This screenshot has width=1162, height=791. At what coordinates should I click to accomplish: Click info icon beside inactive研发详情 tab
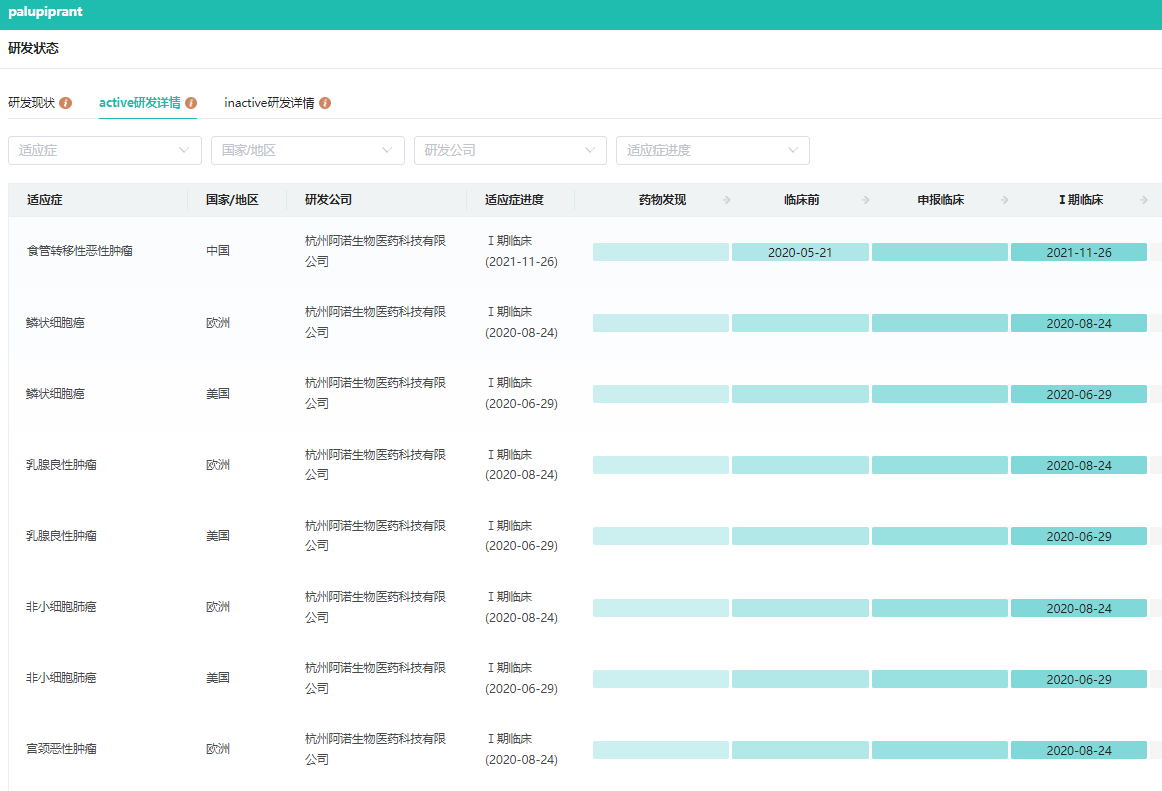click(325, 103)
